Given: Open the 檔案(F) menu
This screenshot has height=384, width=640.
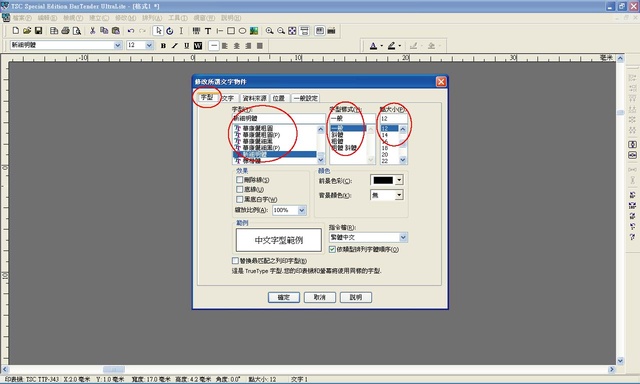Looking at the screenshot, I should pos(22,18).
